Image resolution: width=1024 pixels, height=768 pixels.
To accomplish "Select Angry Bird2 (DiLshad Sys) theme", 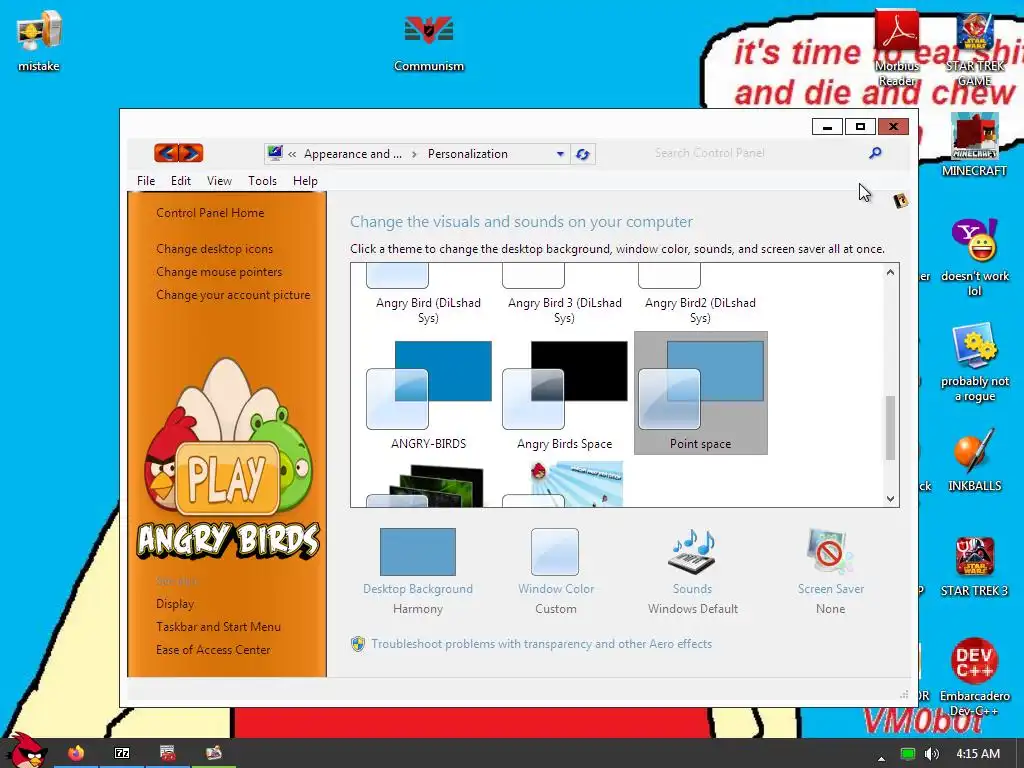I will pos(700,295).
